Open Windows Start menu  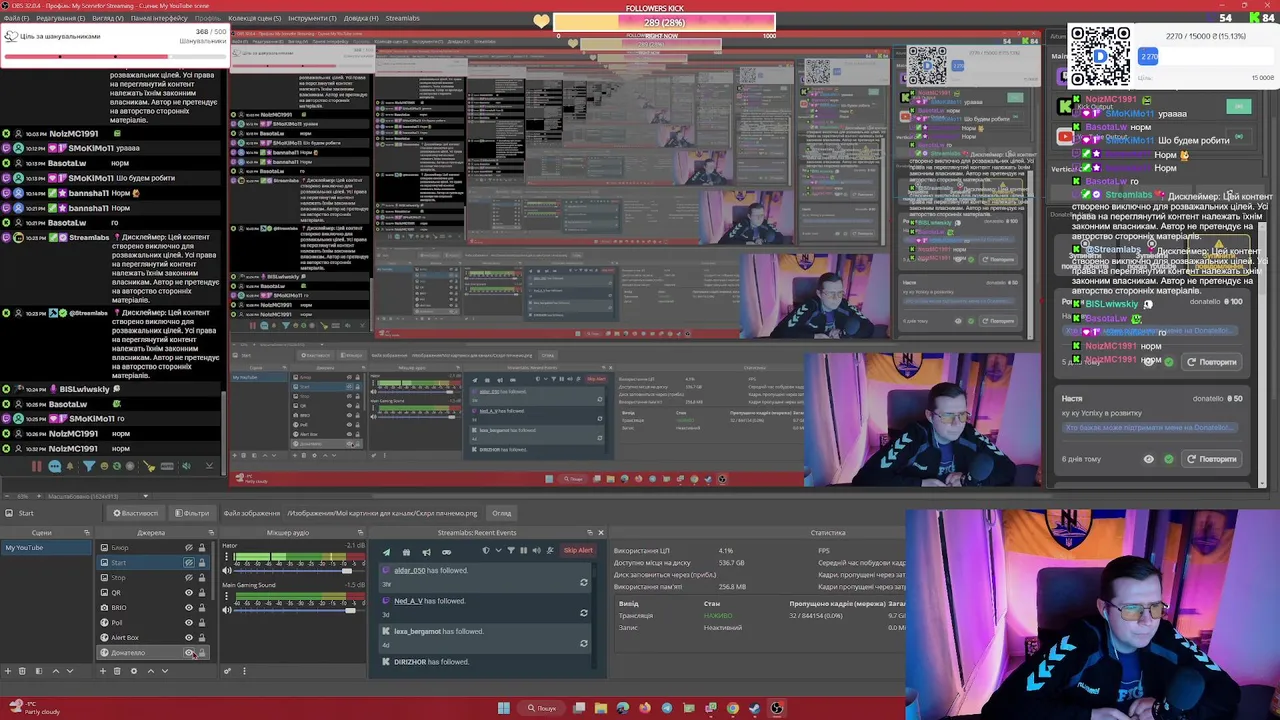tap(503, 708)
